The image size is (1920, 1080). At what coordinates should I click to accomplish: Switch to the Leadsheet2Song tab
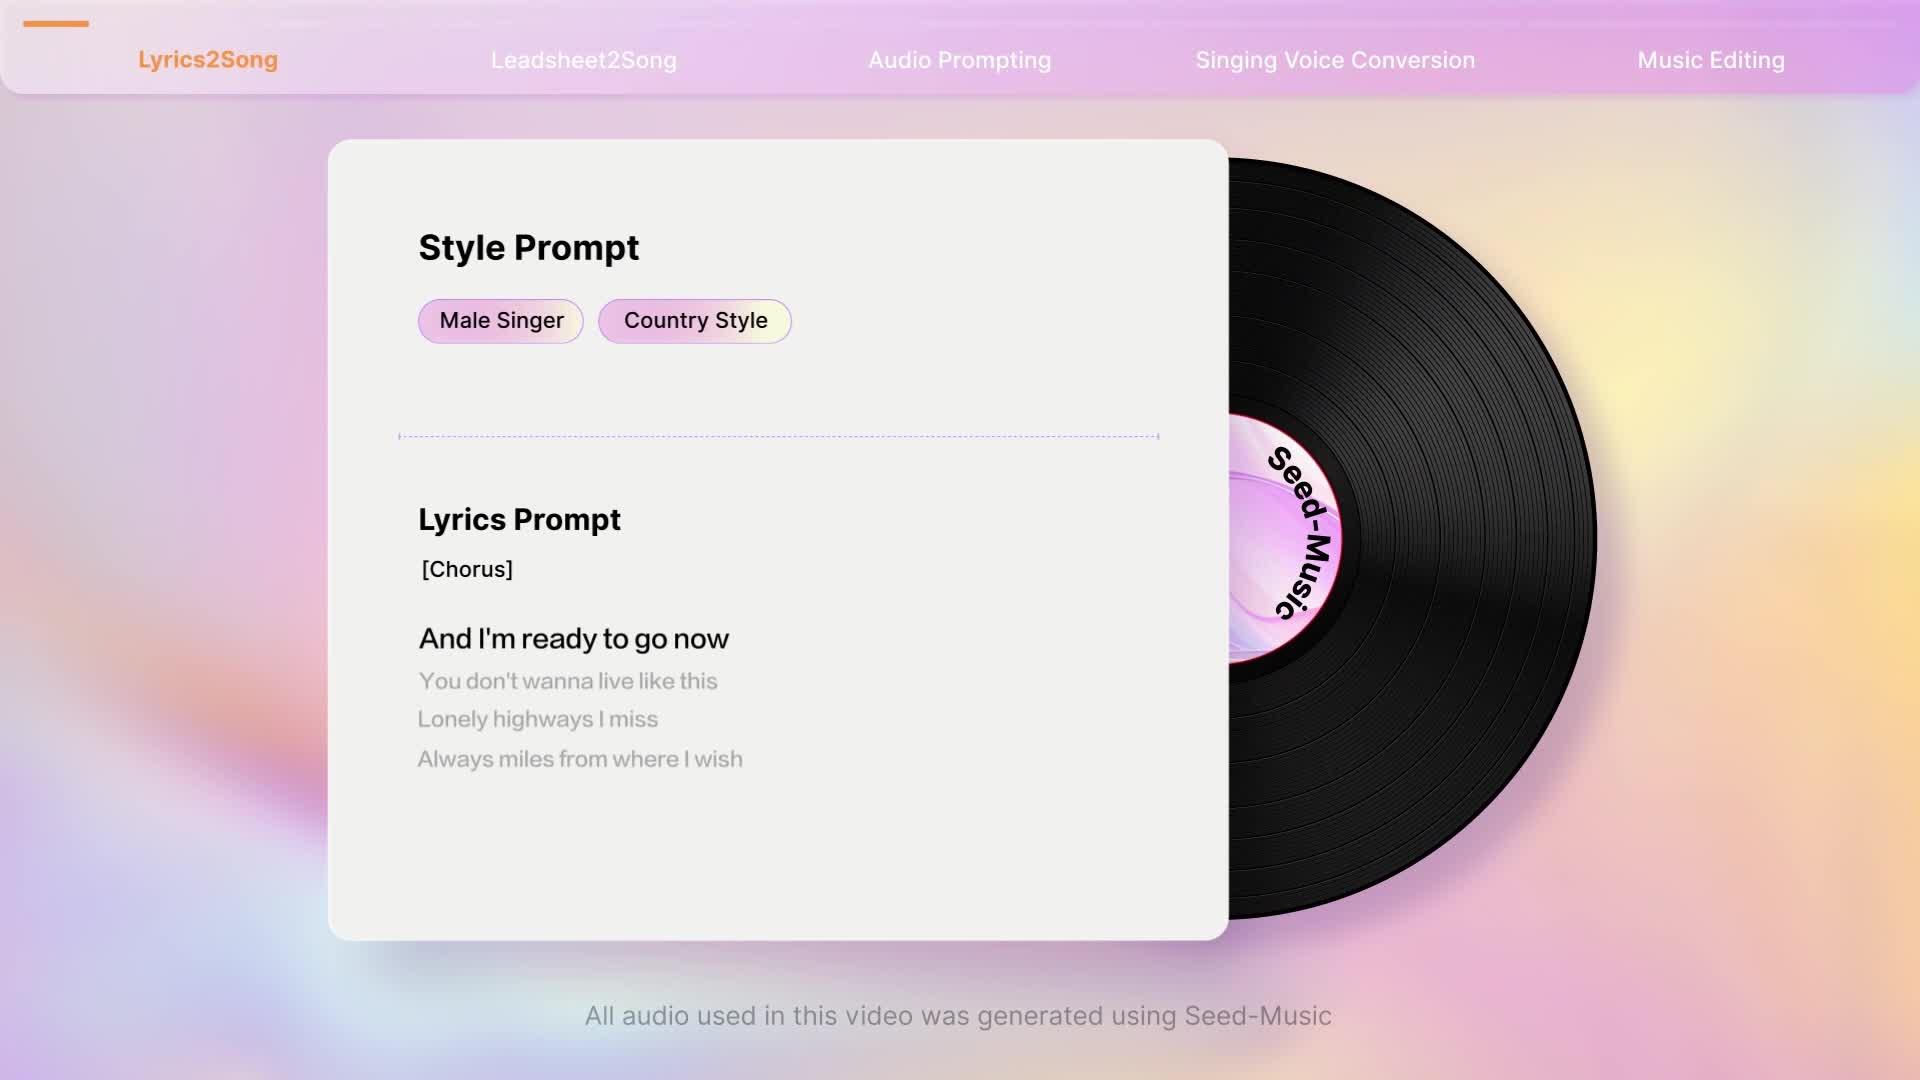(x=583, y=60)
